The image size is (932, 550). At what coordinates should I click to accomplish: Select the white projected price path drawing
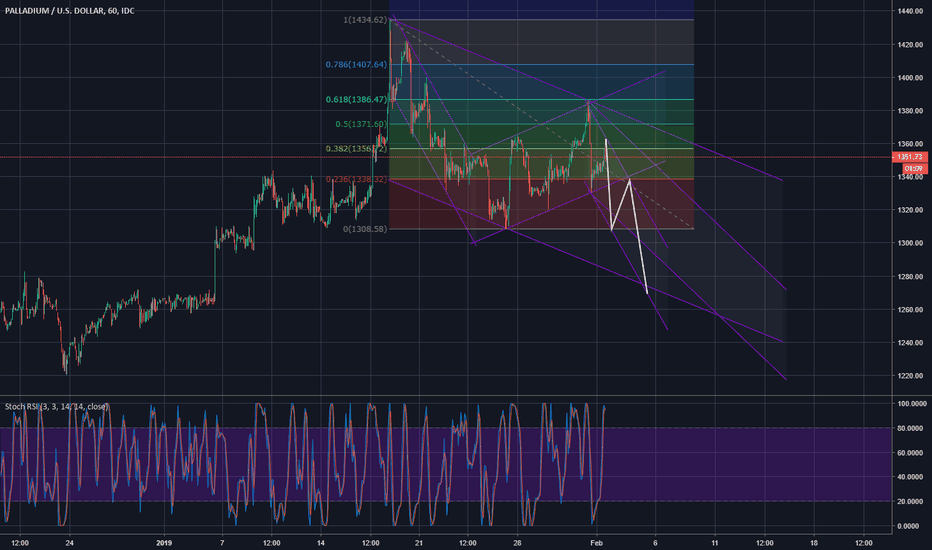click(x=626, y=215)
